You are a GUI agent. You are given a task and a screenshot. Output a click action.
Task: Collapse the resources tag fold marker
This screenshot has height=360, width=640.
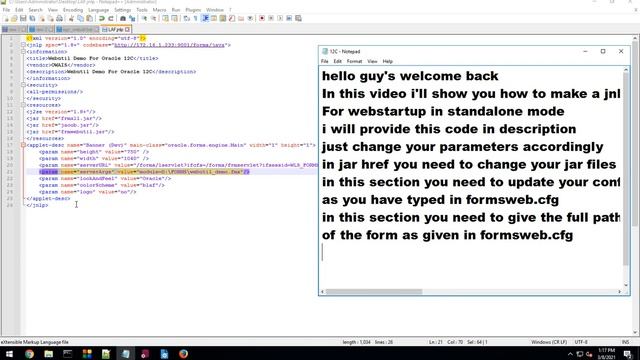pyautogui.click(x=23, y=105)
